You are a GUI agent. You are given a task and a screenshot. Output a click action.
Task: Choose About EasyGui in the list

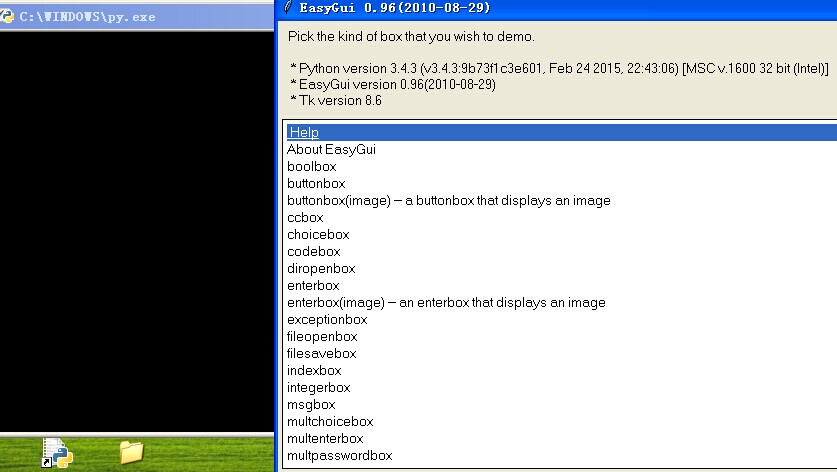point(331,149)
